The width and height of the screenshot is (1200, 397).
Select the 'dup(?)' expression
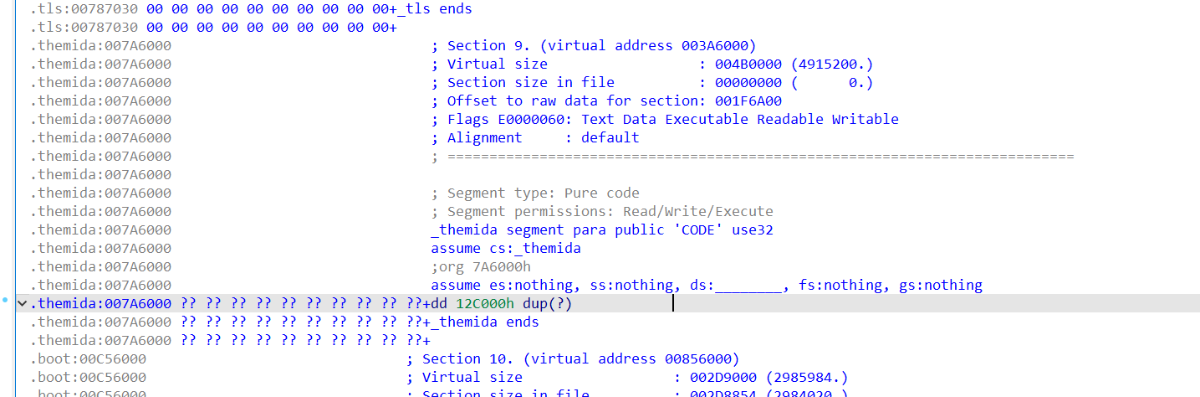(547, 304)
